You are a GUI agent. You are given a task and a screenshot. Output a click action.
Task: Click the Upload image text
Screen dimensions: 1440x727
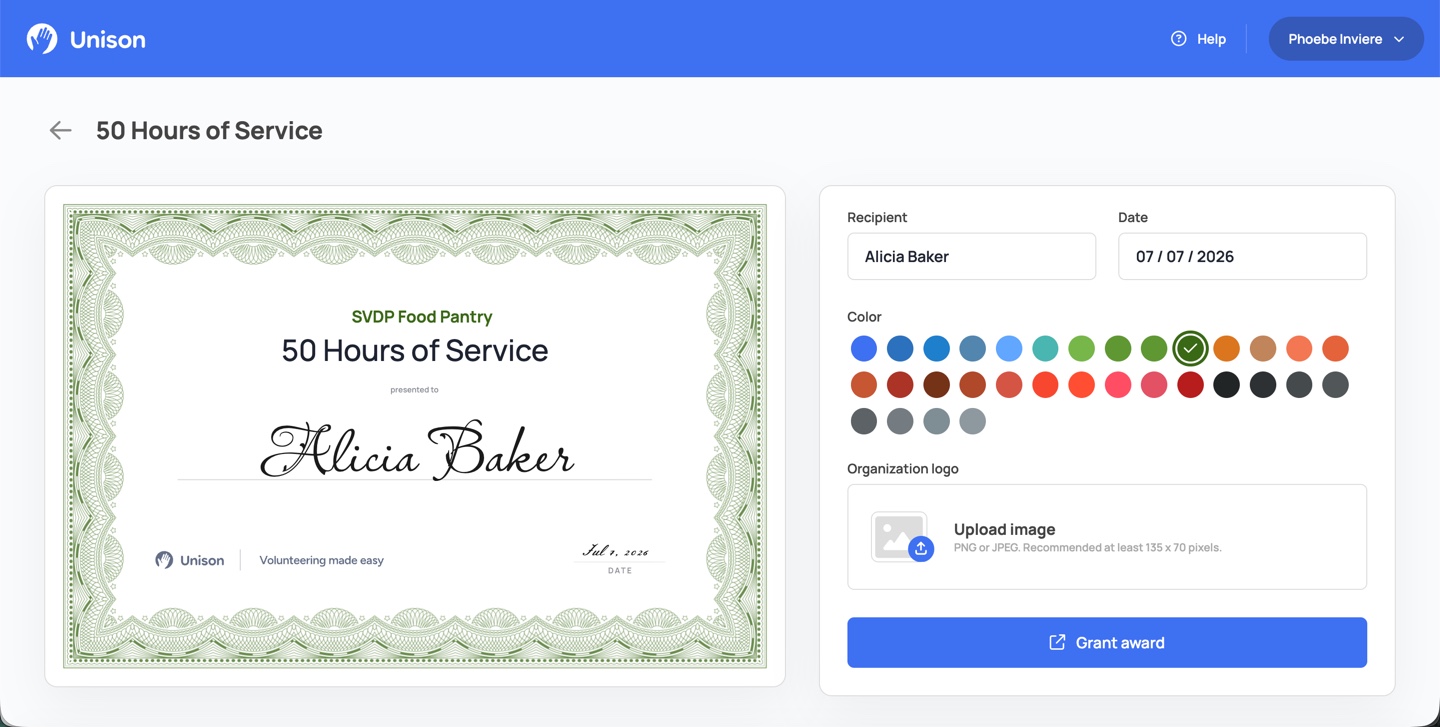[1004, 529]
